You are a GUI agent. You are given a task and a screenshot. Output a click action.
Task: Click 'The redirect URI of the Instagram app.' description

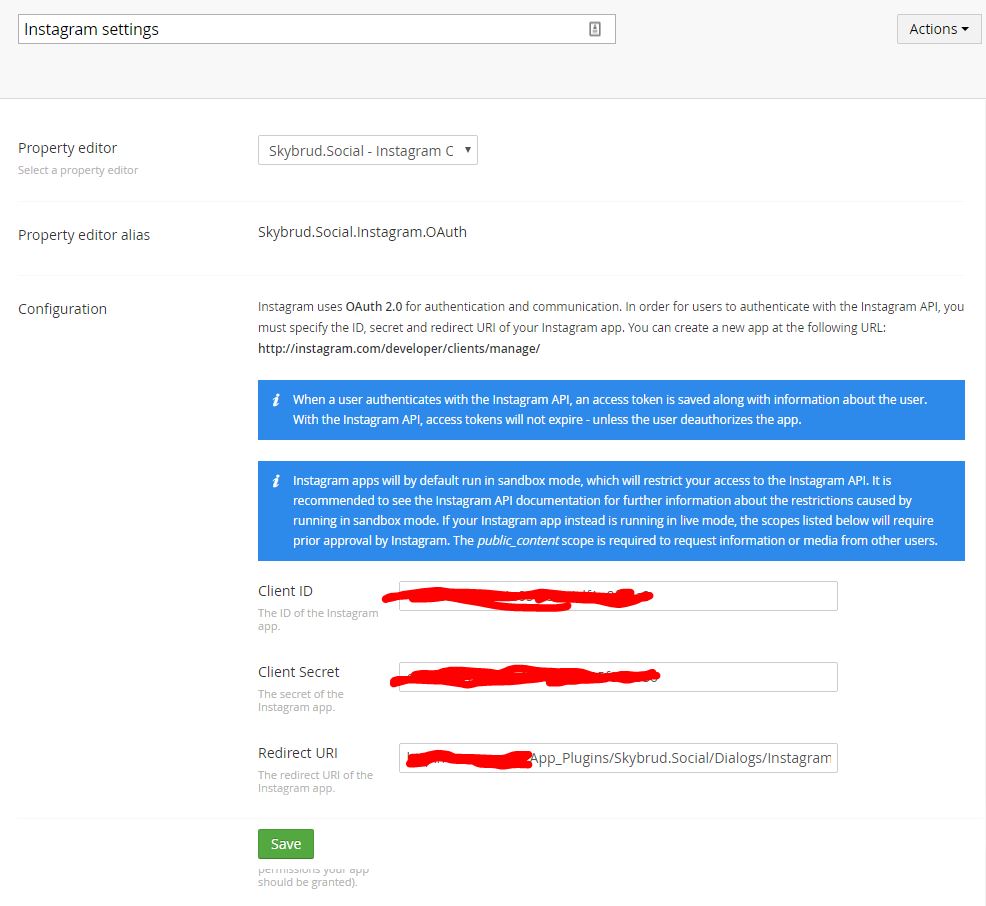pyautogui.click(x=315, y=782)
